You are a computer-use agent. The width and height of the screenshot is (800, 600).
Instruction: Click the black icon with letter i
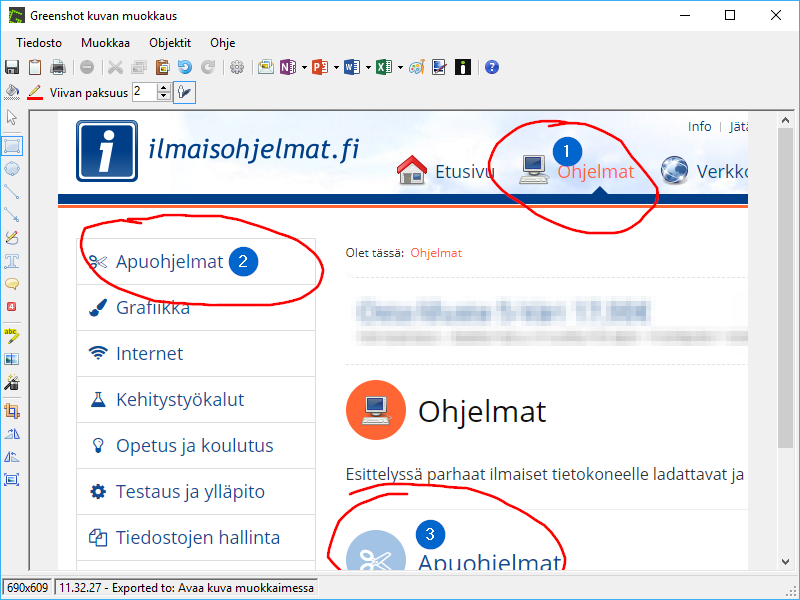coord(462,67)
